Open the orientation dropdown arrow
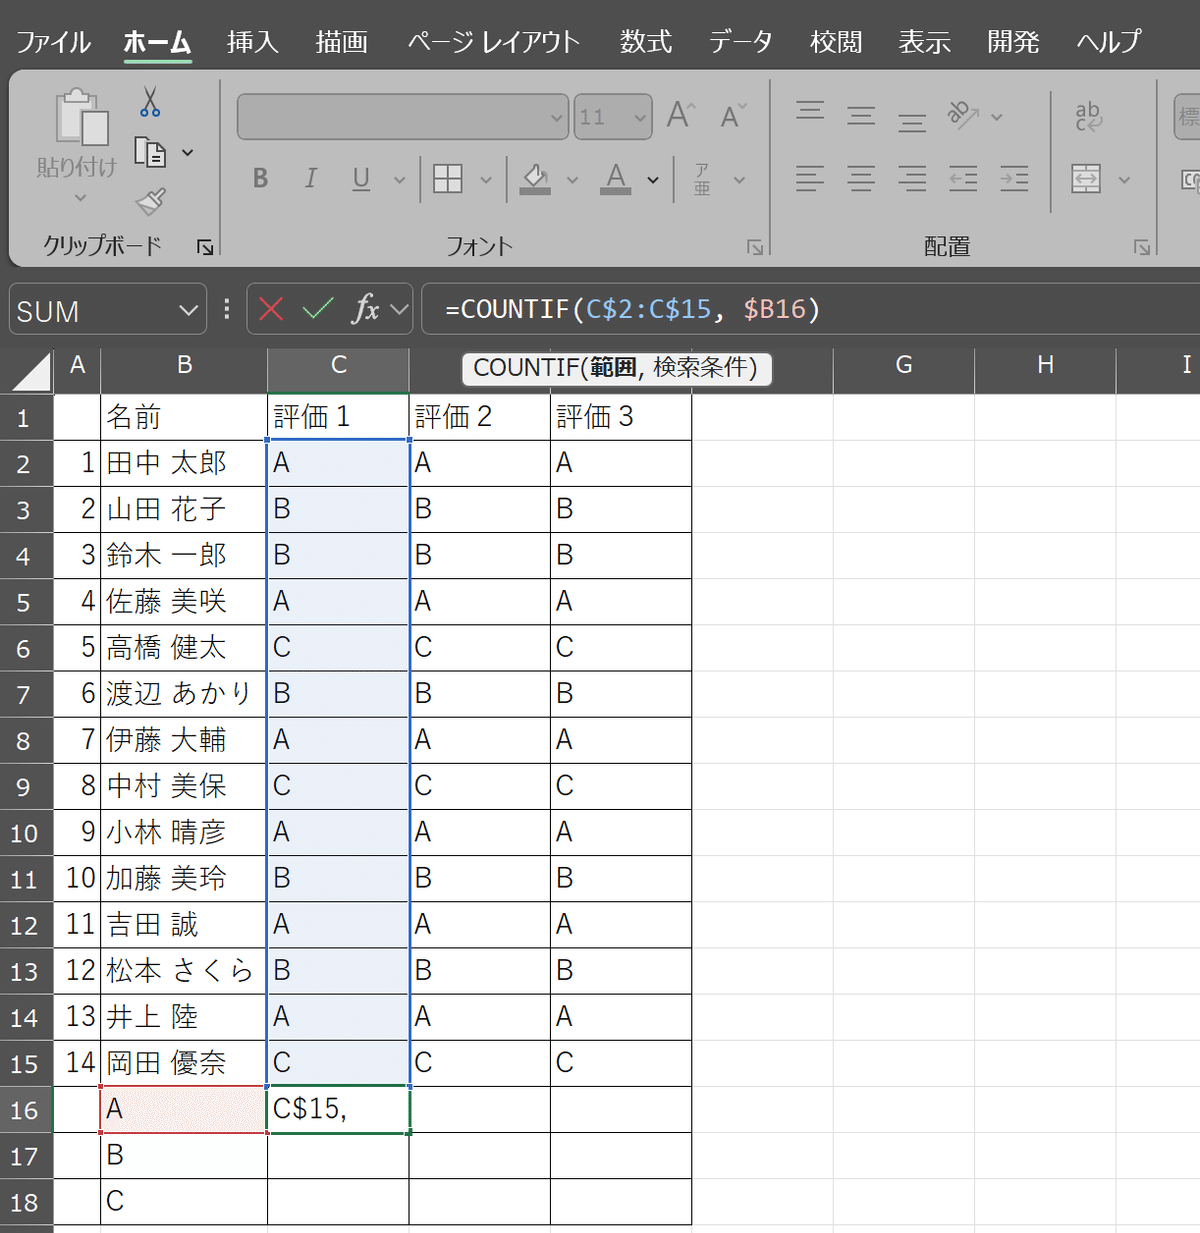Screen dimensions: 1200x1233 point(996,117)
